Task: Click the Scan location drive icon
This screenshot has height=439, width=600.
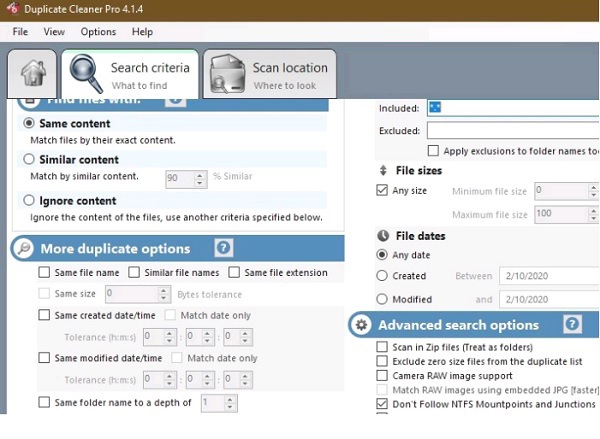Action: click(x=226, y=75)
